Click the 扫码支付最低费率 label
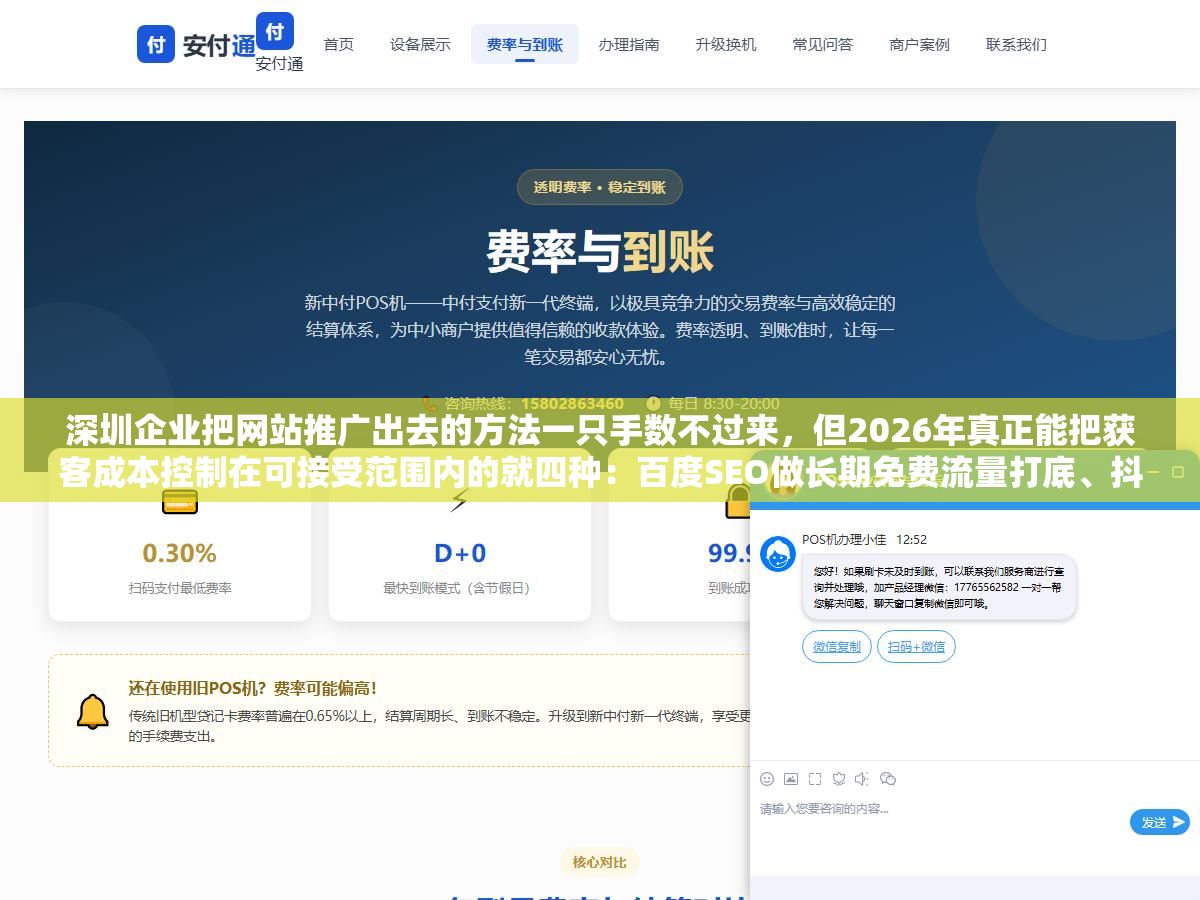This screenshot has width=1200, height=900. (180, 588)
